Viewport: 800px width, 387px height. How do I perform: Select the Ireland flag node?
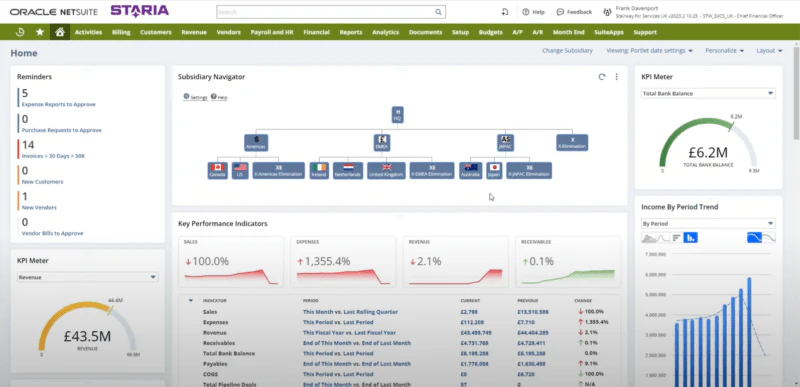click(319, 170)
